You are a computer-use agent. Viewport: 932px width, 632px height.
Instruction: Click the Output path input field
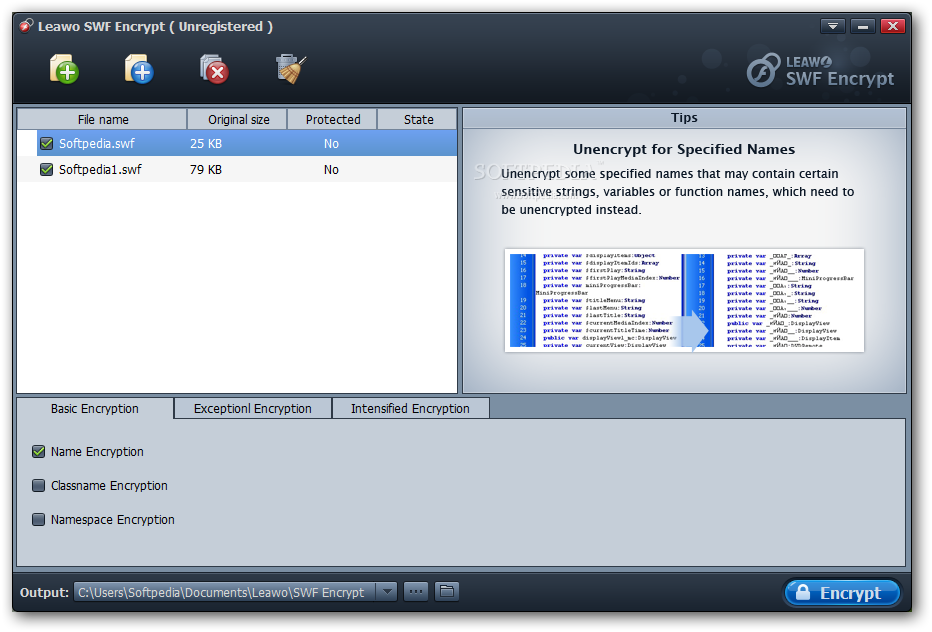click(226, 592)
